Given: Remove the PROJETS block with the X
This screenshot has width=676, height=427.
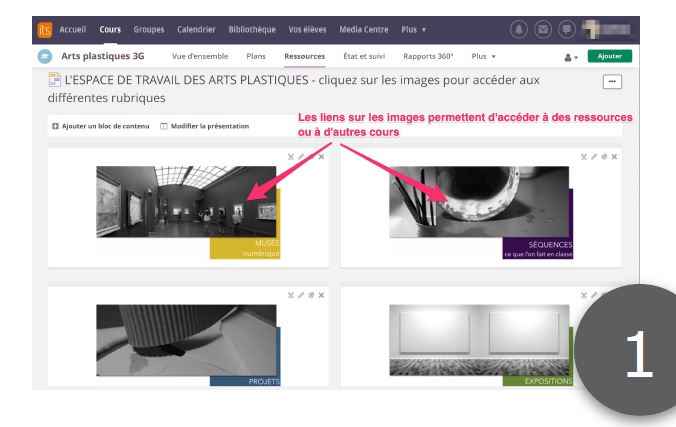Looking at the screenshot, I should (321, 295).
